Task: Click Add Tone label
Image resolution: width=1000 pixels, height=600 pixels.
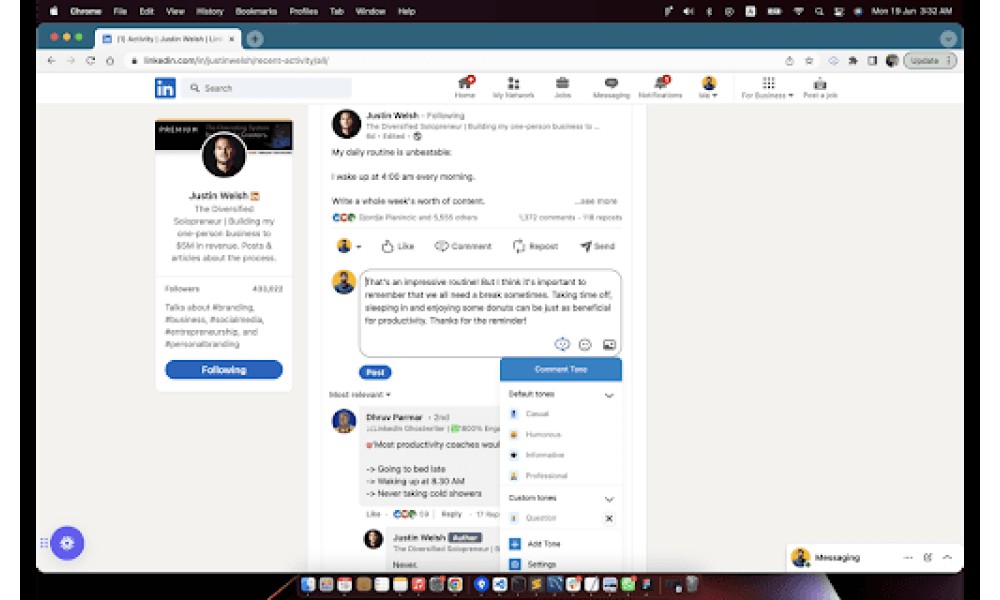Action: point(543,544)
